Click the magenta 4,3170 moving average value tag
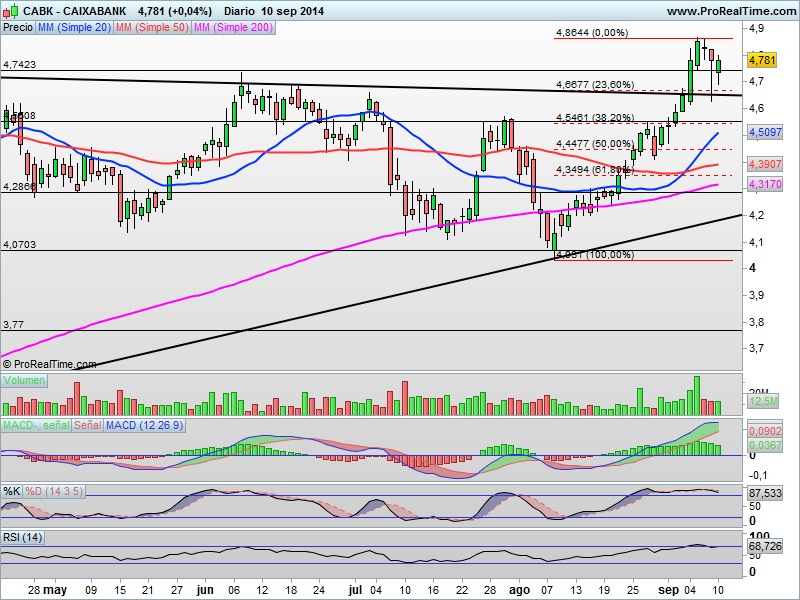This screenshot has height=600, width=800. (x=765, y=184)
